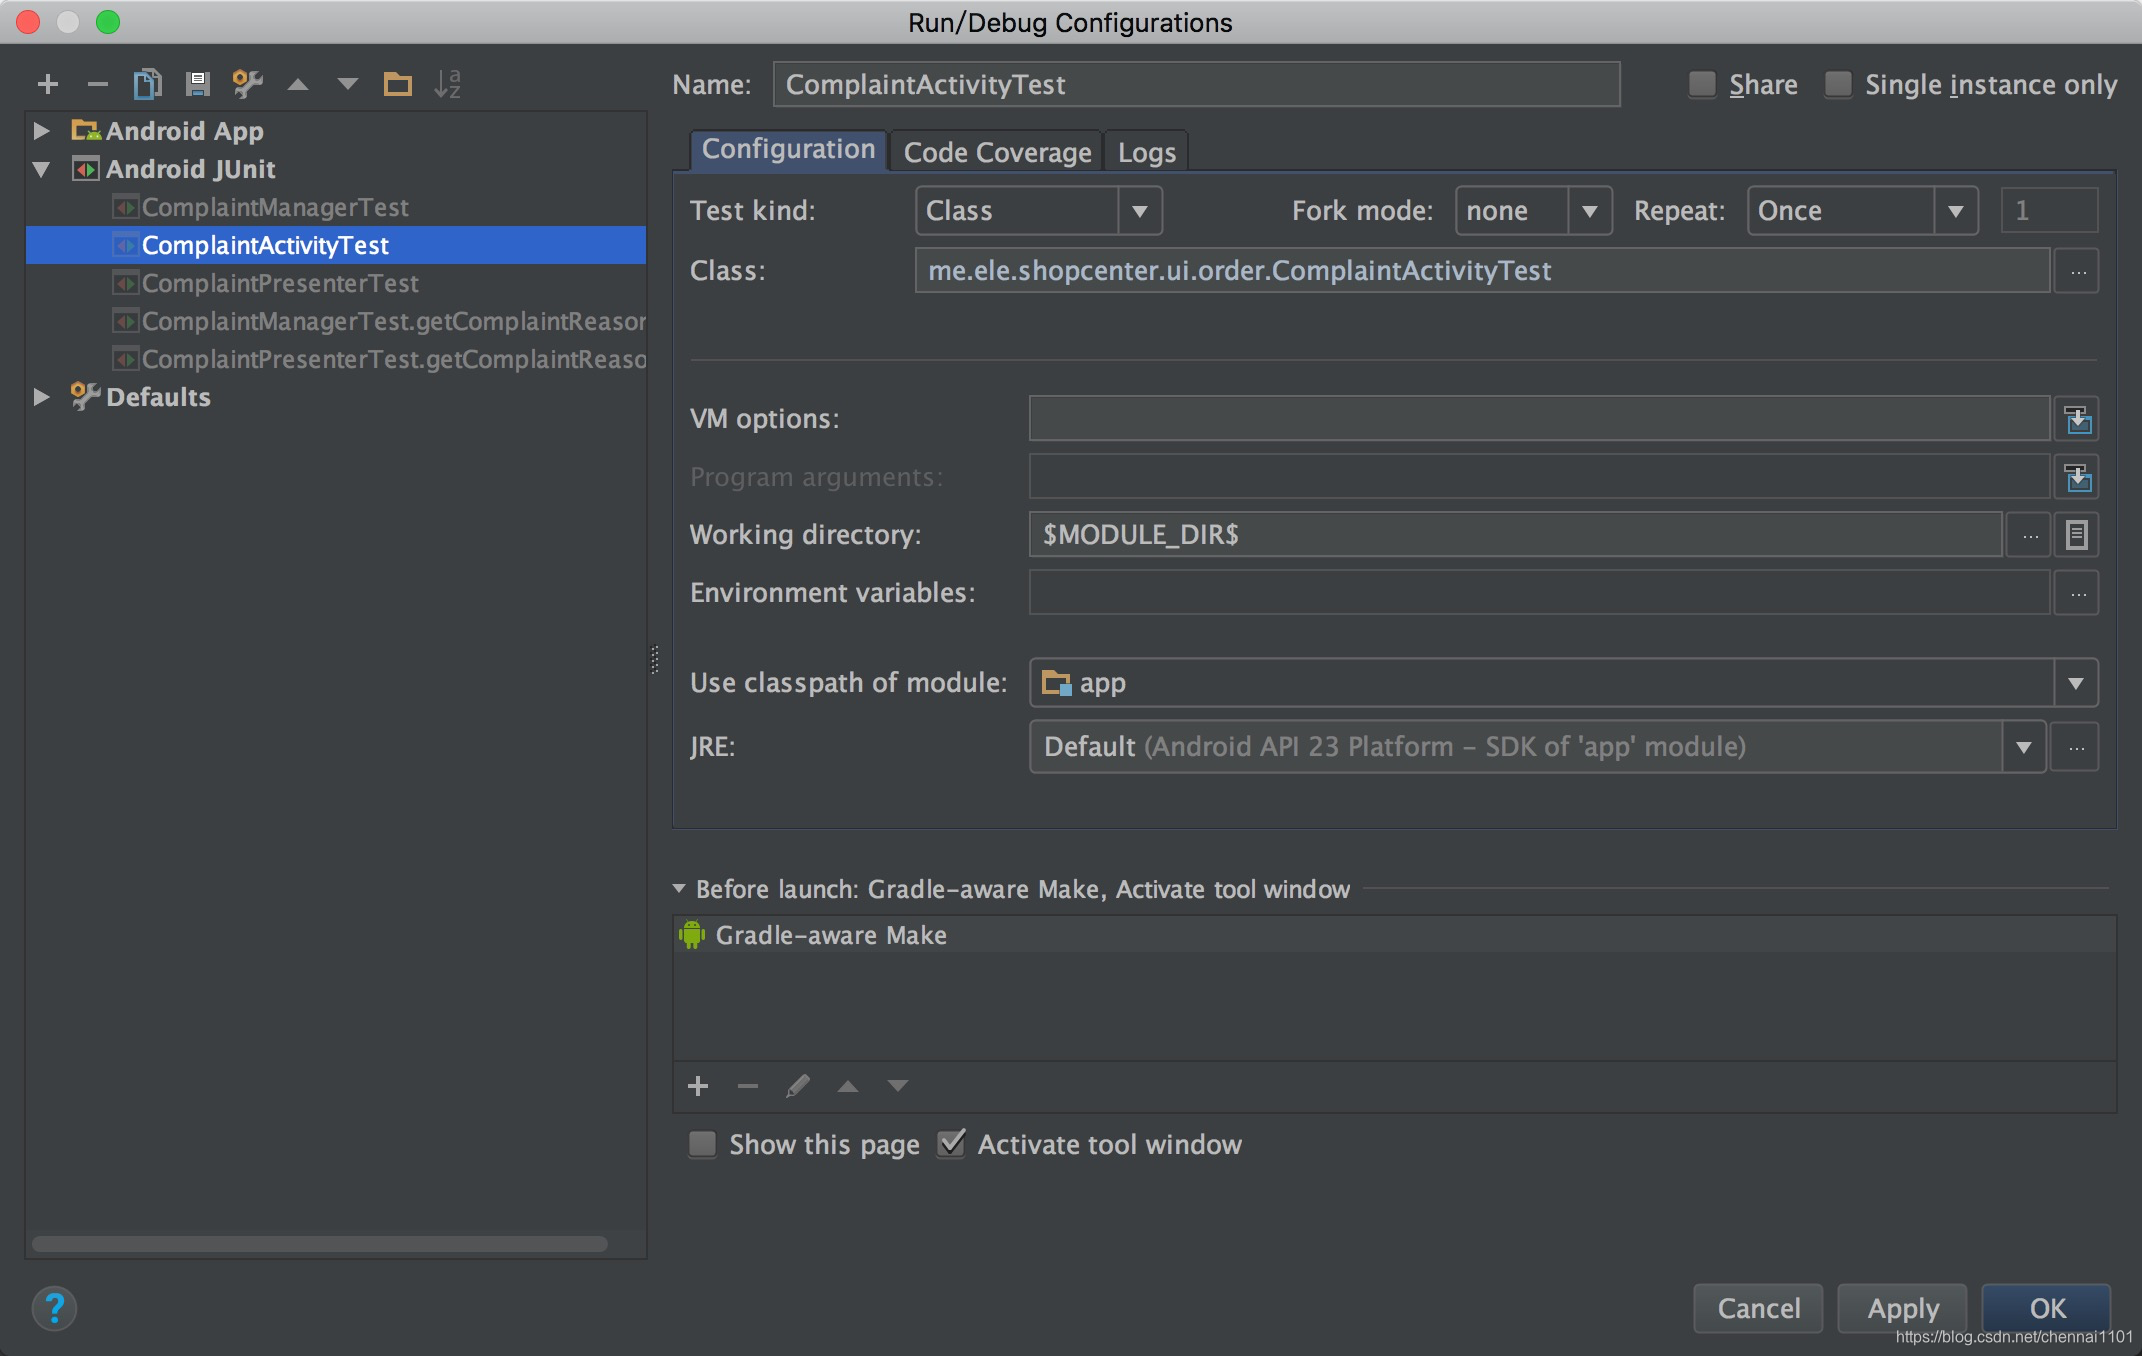Viewport: 2142px width, 1356px height.
Task: Insert macro into Working directory
Action: click(x=2077, y=535)
